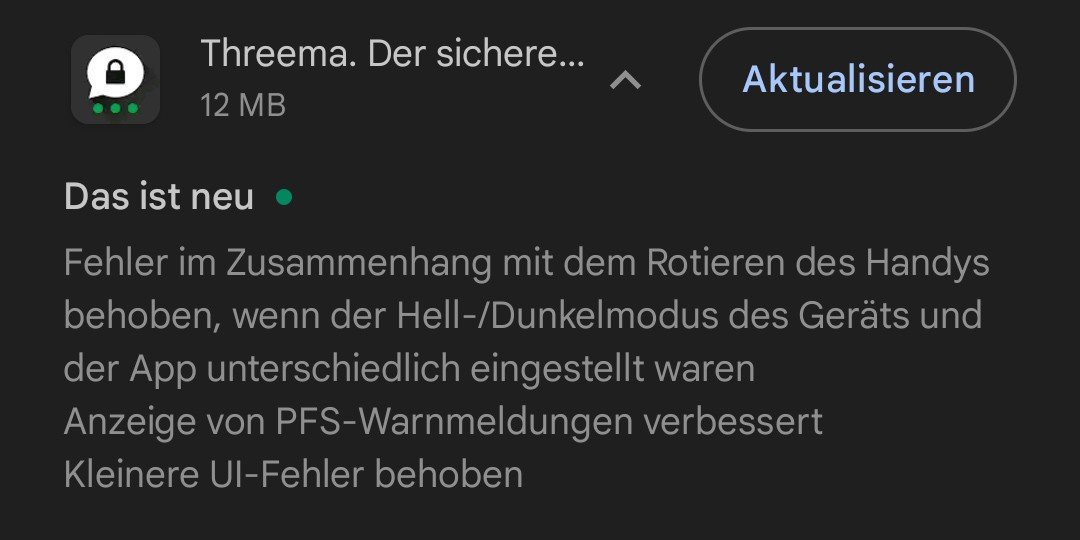Screen dimensions: 1080x540
Task: Select the PFS-Warnmeldungen term in the changelog
Action: coord(454,422)
